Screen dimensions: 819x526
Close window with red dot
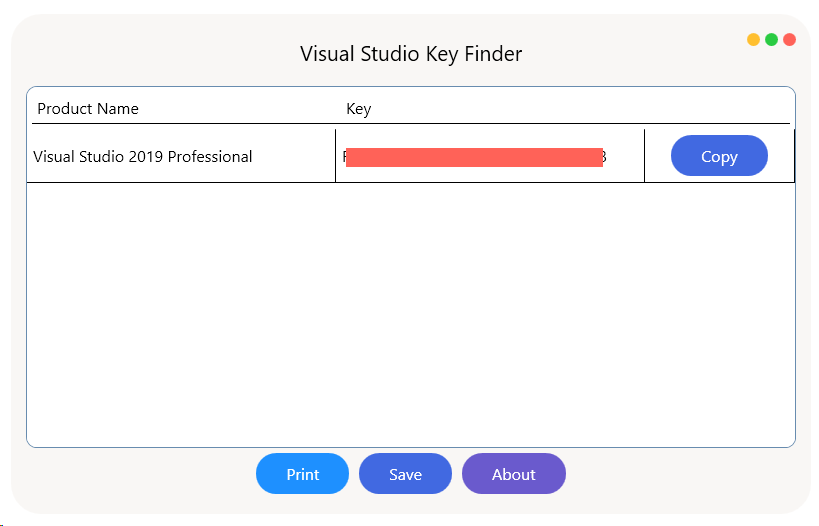point(790,40)
